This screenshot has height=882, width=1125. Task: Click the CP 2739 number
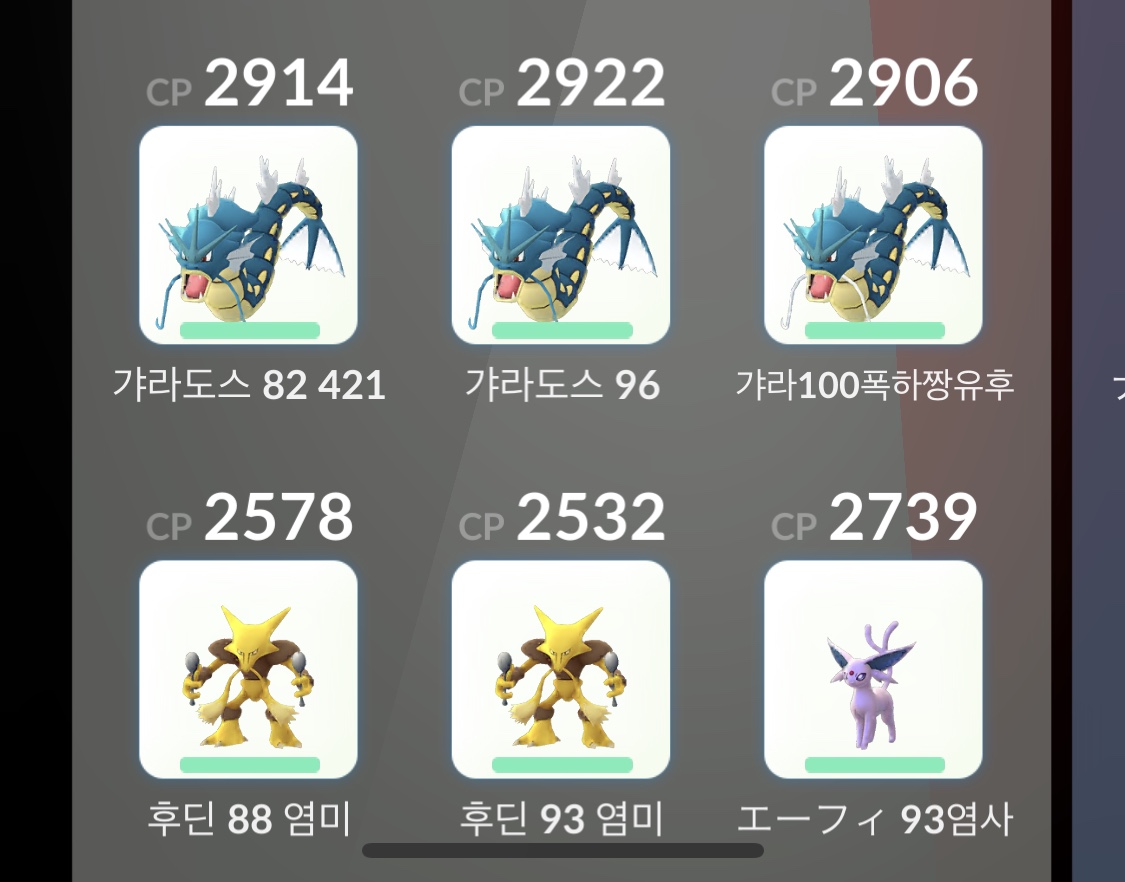903,517
